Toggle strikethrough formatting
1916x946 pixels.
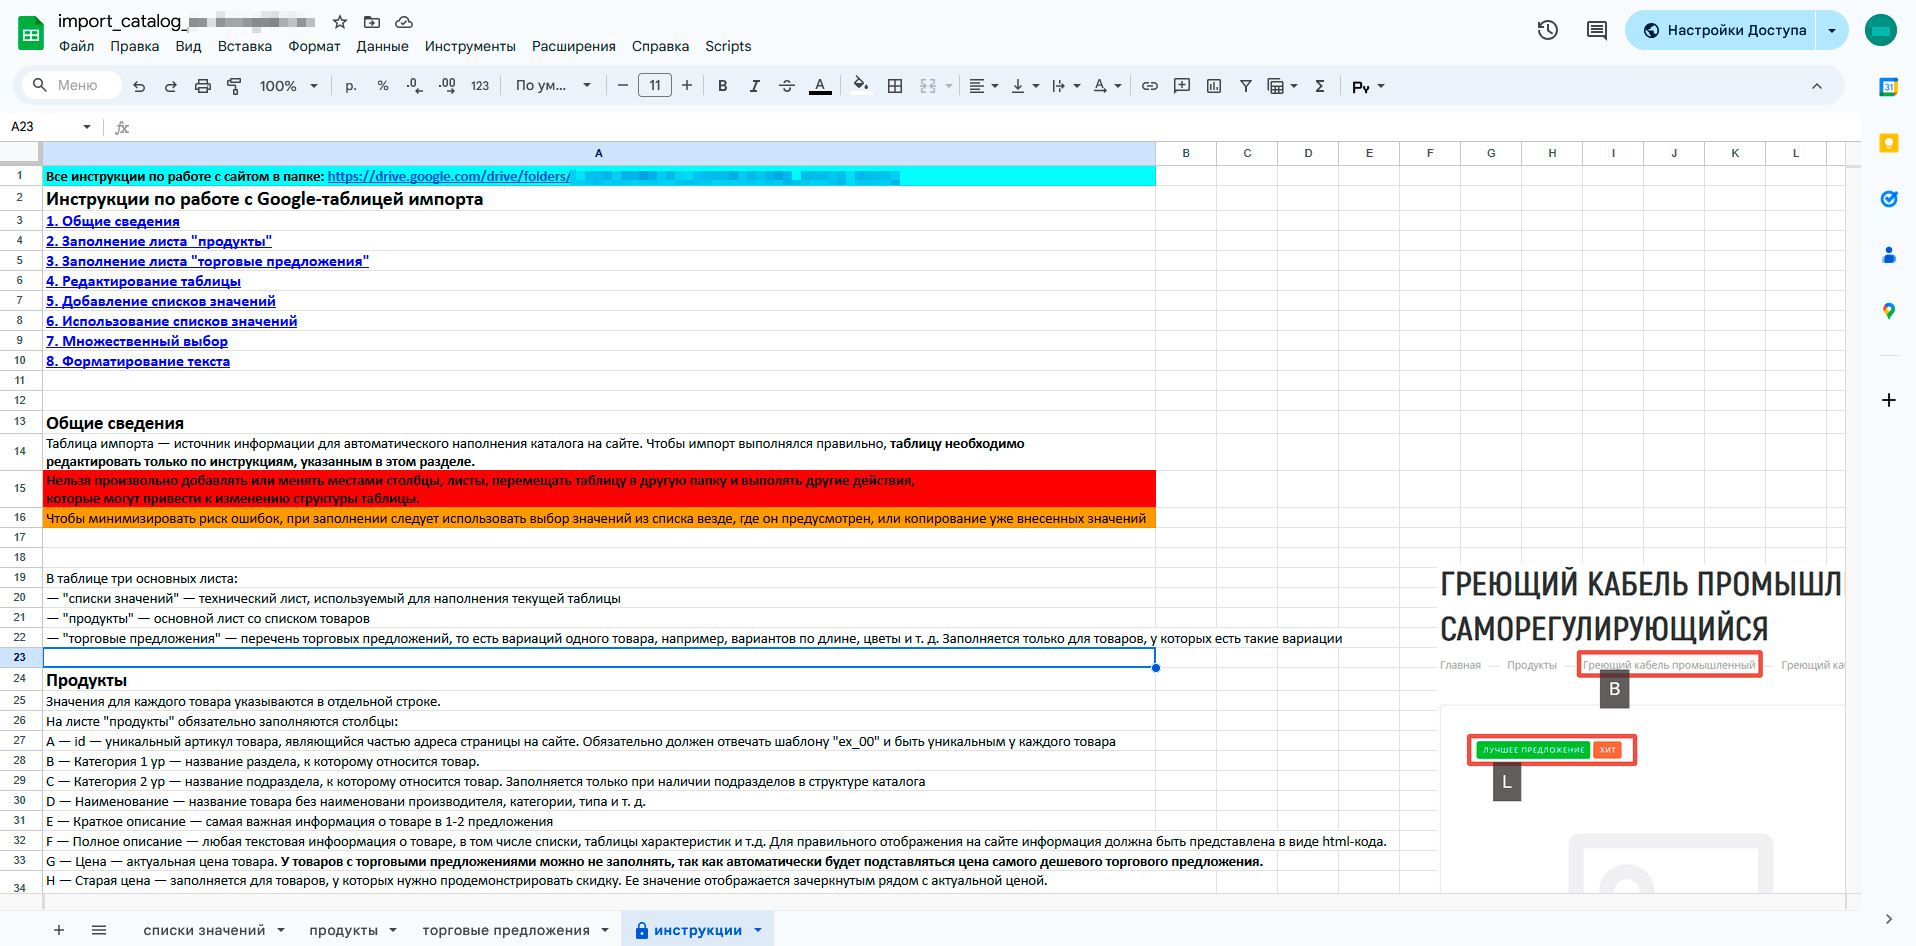point(787,86)
